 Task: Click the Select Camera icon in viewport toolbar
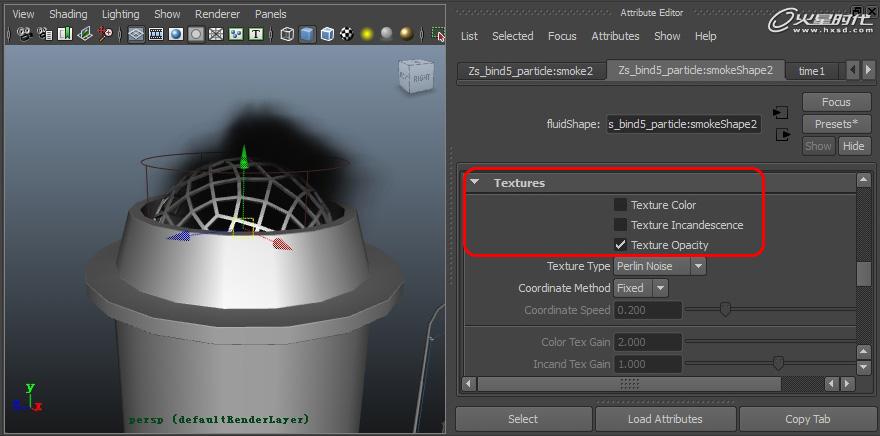[24, 34]
